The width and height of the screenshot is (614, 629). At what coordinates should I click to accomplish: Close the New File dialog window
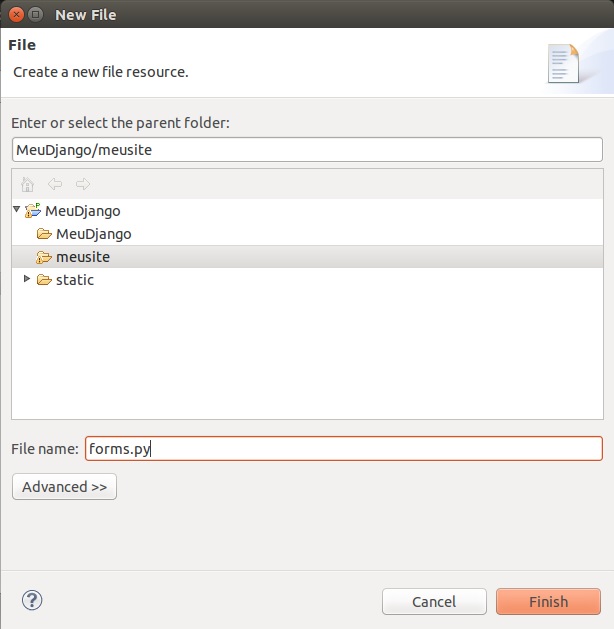[x=14, y=14]
